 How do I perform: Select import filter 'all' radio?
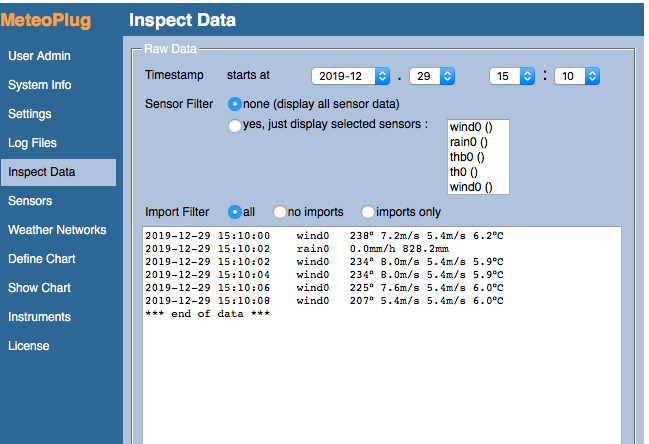tap(235, 212)
